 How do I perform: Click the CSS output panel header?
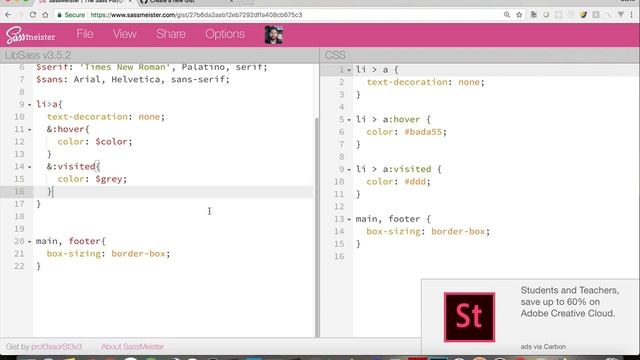pyautogui.click(x=480, y=55)
